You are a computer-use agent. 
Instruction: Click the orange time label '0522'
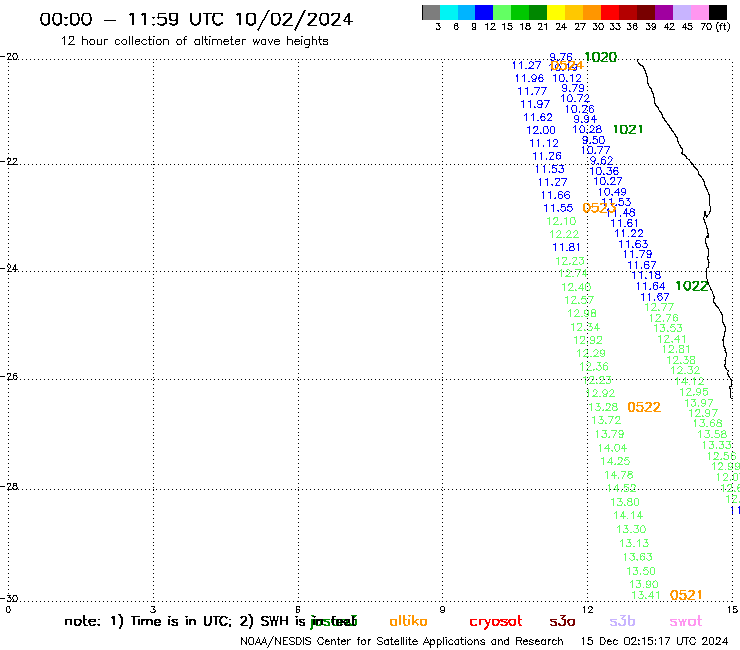point(644,407)
